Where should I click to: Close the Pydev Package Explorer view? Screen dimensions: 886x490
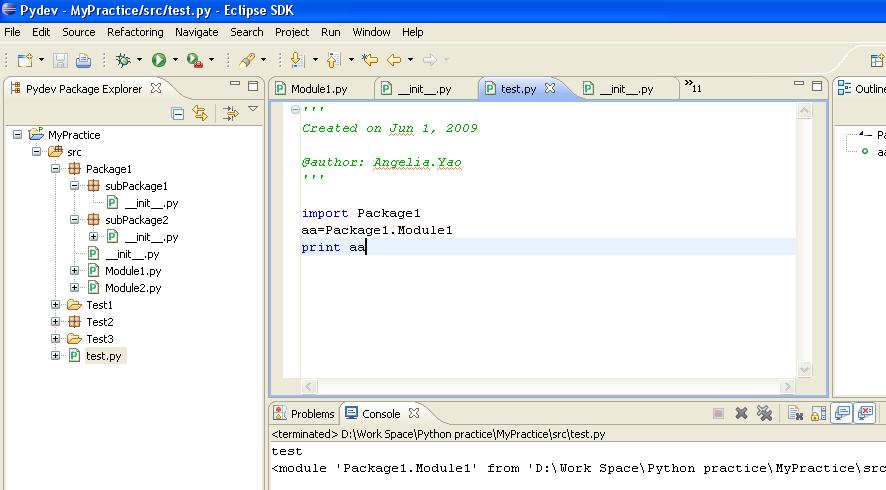coord(156,88)
